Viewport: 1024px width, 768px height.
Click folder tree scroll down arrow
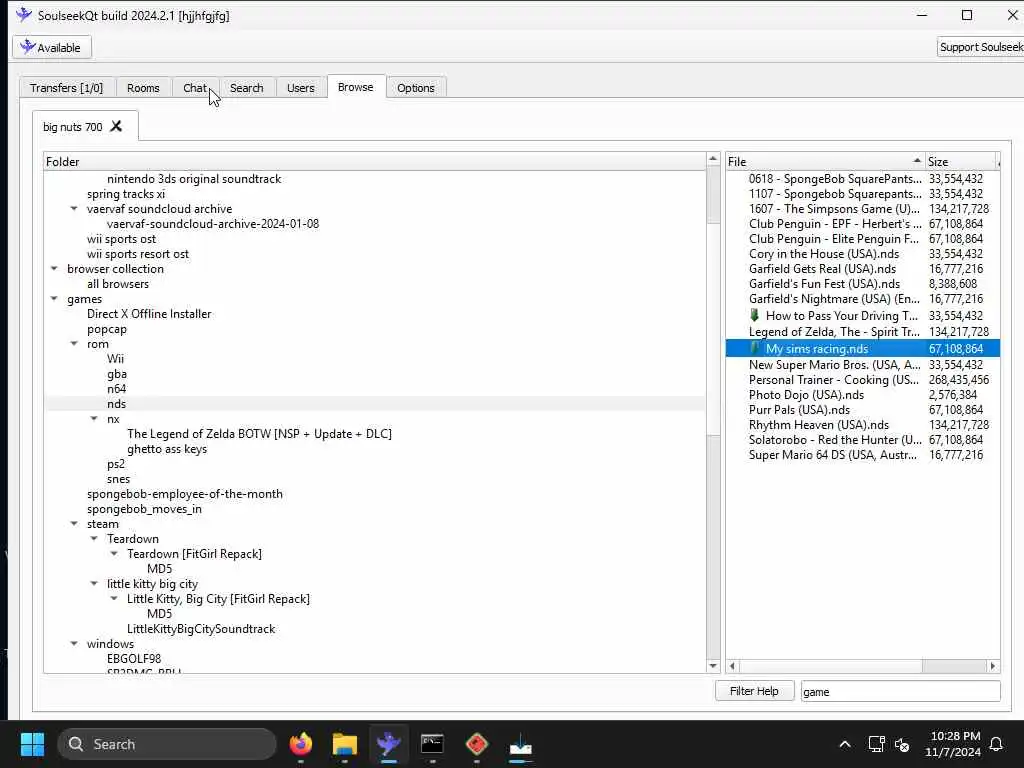coord(713,666)
